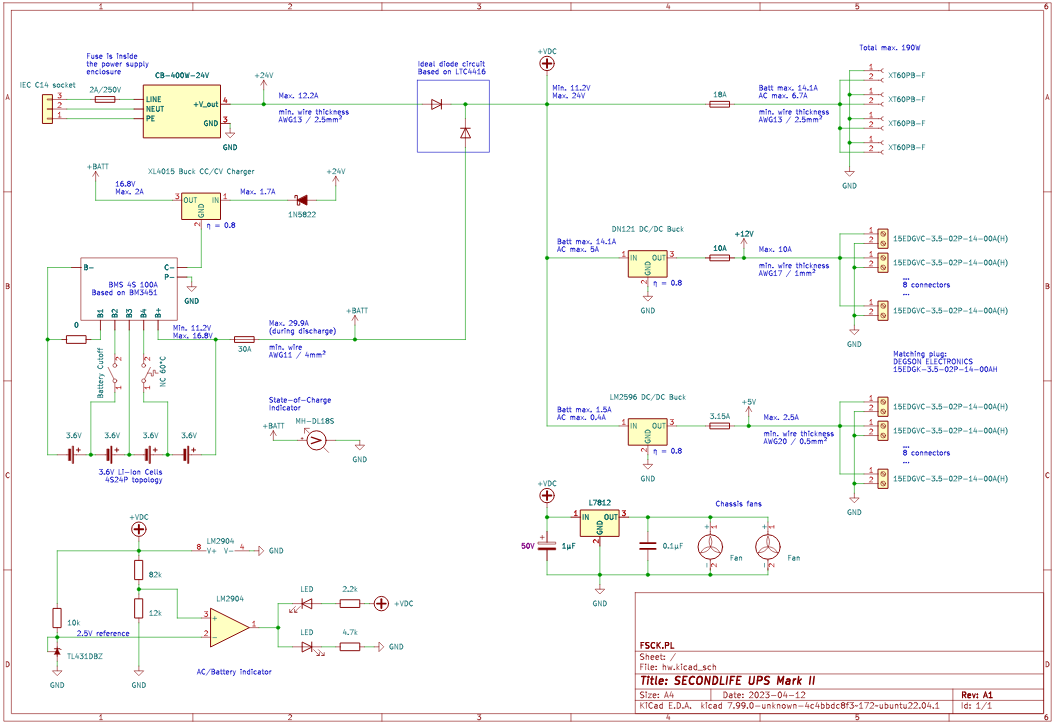The image size is (1052, 725).
Task: Click the DN121 DC/DC buck converter
Action: (x=647, y=263)
